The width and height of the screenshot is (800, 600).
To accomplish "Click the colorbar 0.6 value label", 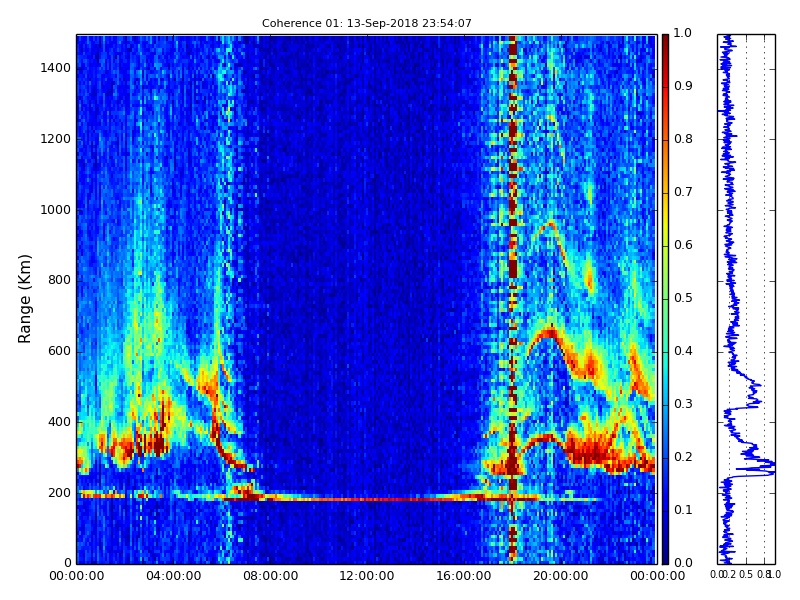I will pyautogui.click(x=683, y=245).
